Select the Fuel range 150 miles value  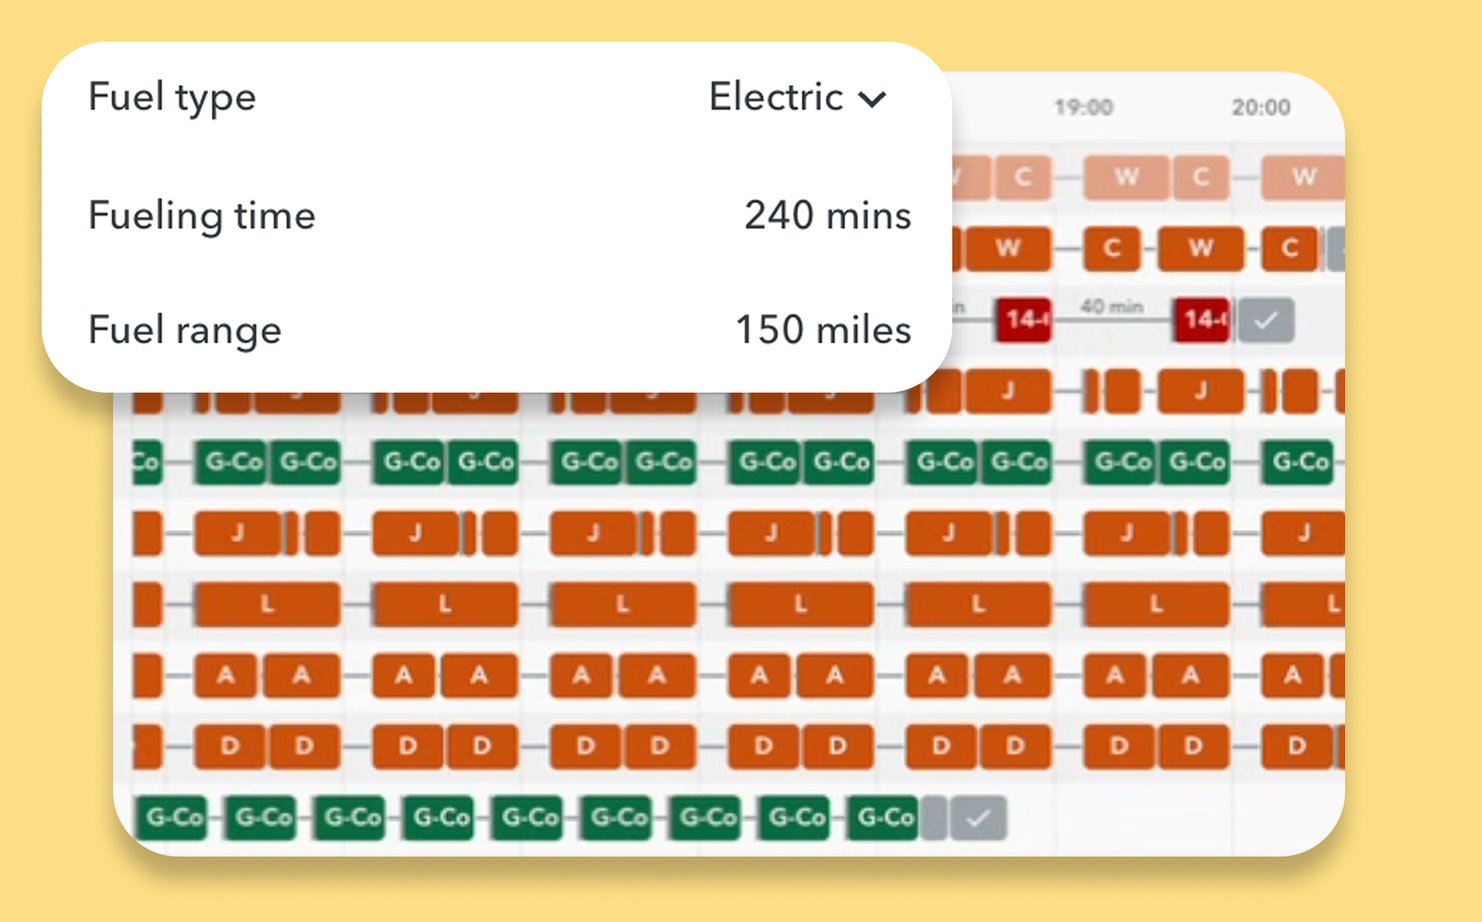pos(823,329)
